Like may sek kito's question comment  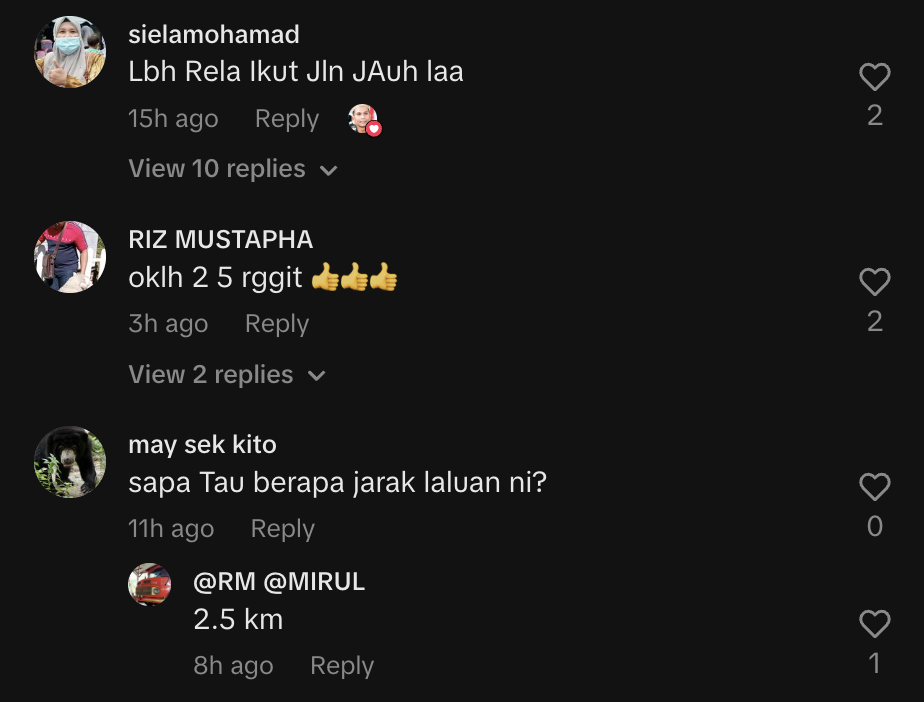tap(874, 487)
